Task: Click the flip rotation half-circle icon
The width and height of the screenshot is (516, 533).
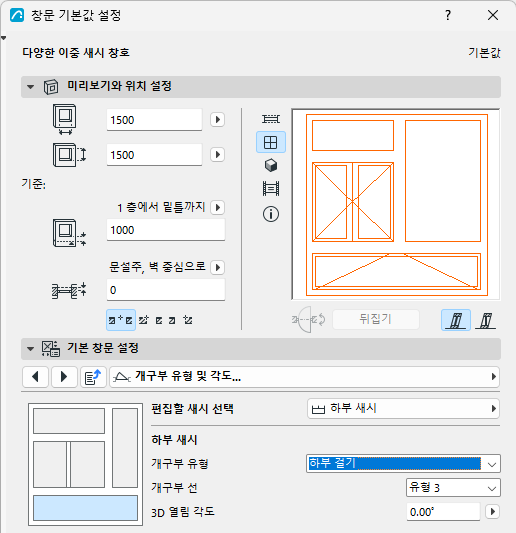Action: (308, 320)
